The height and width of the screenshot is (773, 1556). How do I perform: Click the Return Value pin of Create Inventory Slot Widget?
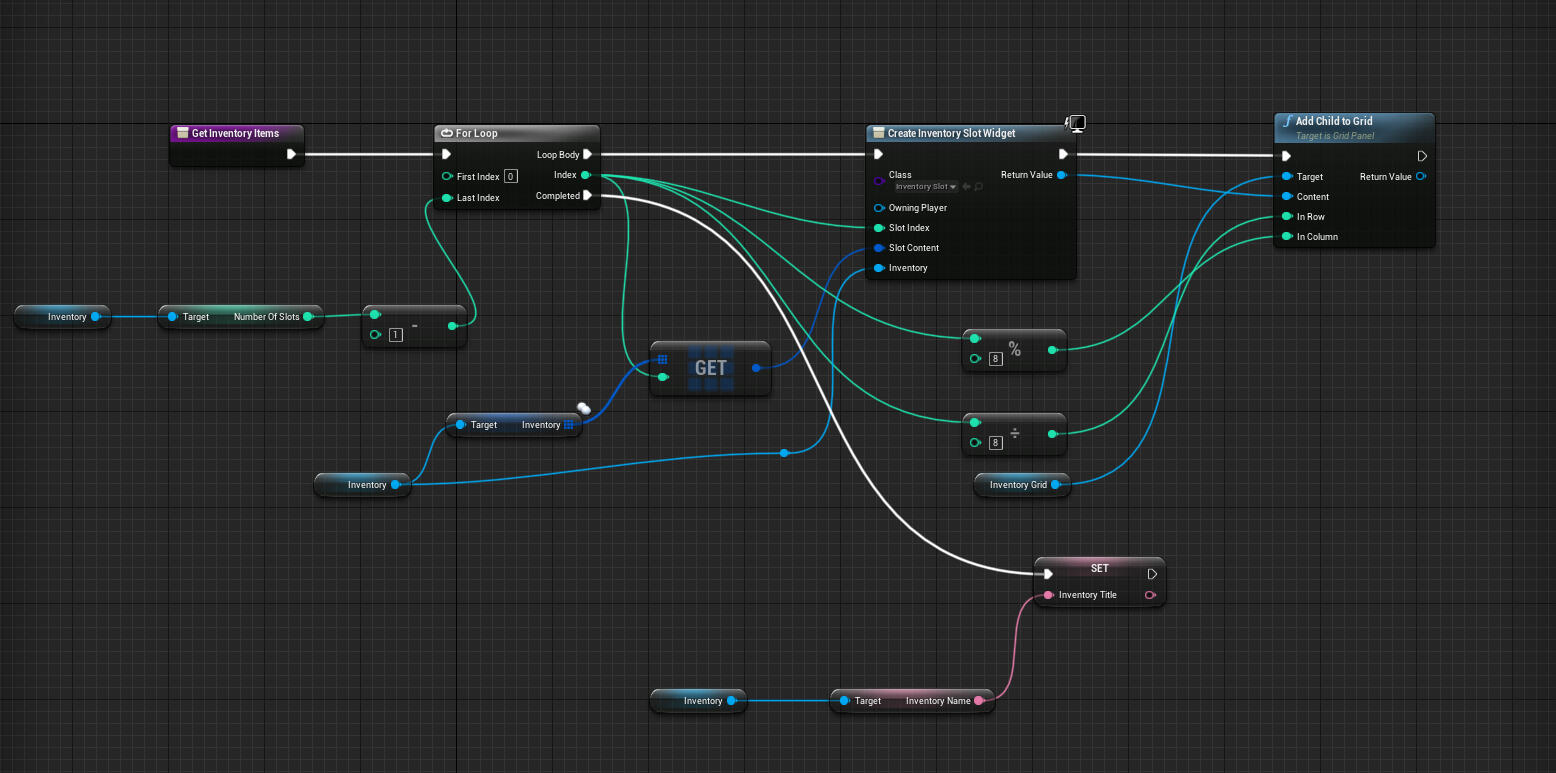click(x=1061, y=175)
